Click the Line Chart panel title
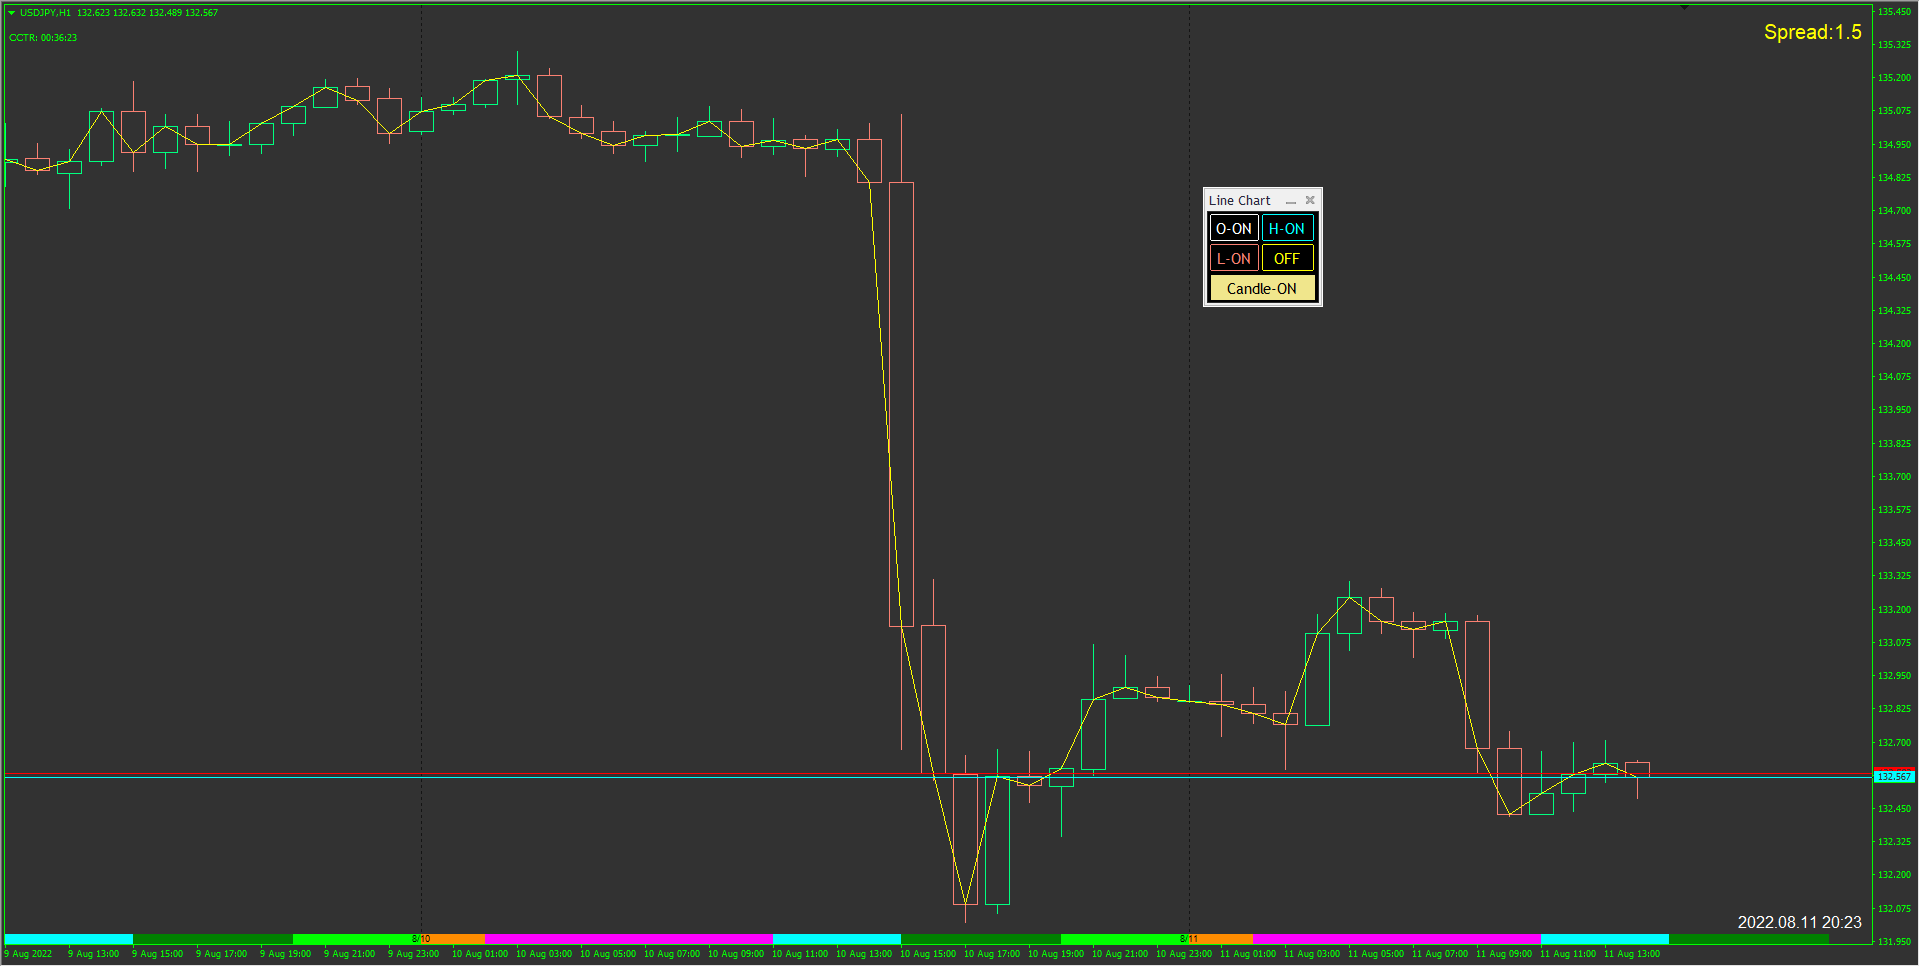 (1240, 200)
